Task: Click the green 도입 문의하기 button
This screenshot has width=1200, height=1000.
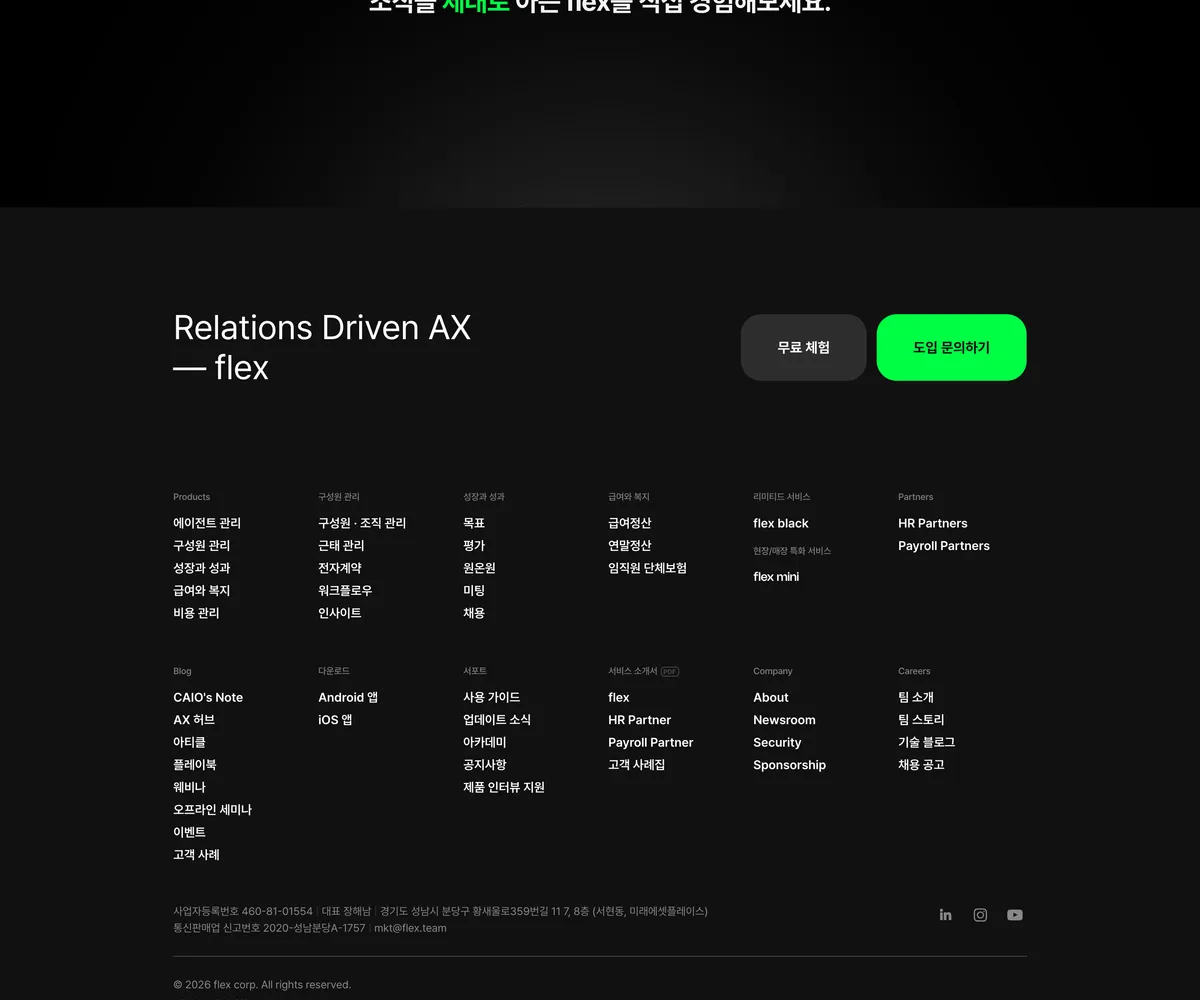Action: pos(952,347)
